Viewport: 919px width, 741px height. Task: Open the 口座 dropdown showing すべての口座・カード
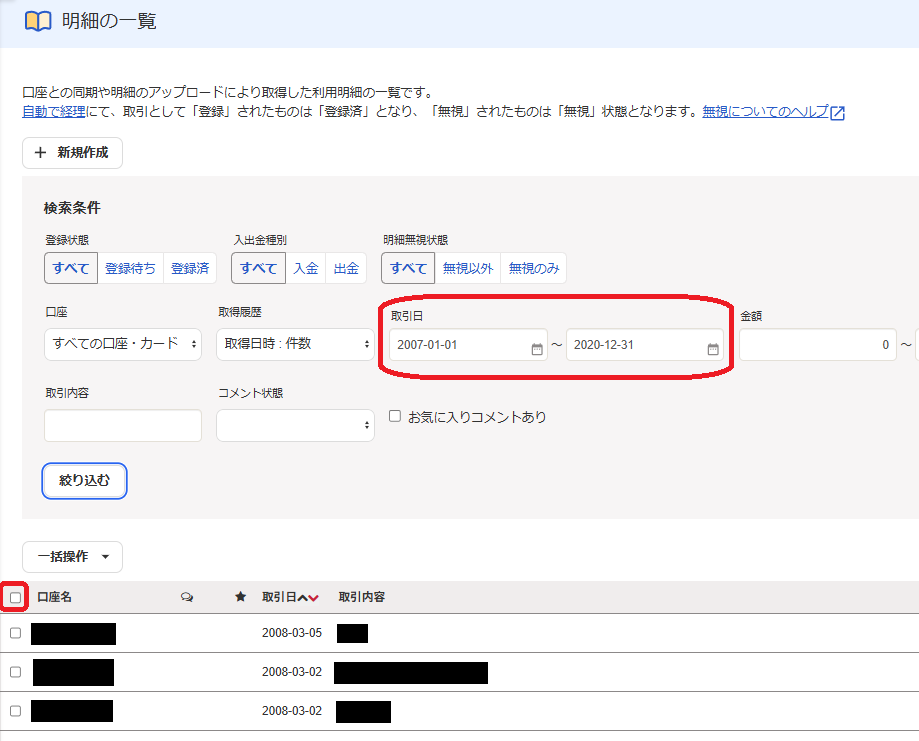(122, 344)
